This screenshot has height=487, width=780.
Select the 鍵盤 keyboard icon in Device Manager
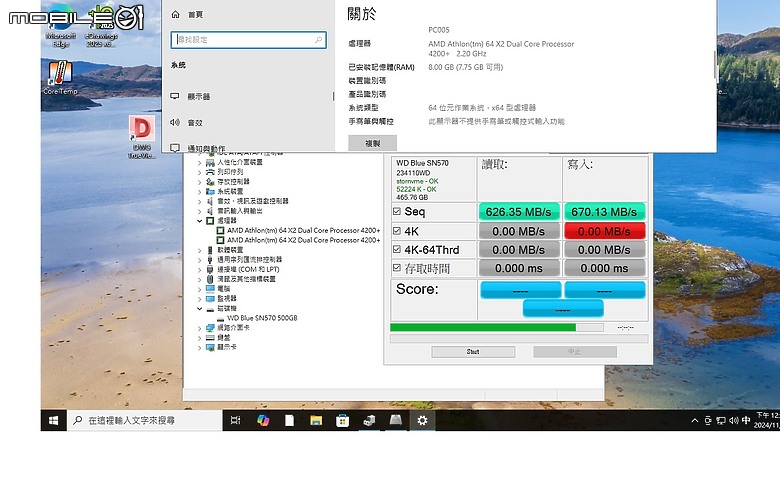pyautogui.click(x=210, y=337)
